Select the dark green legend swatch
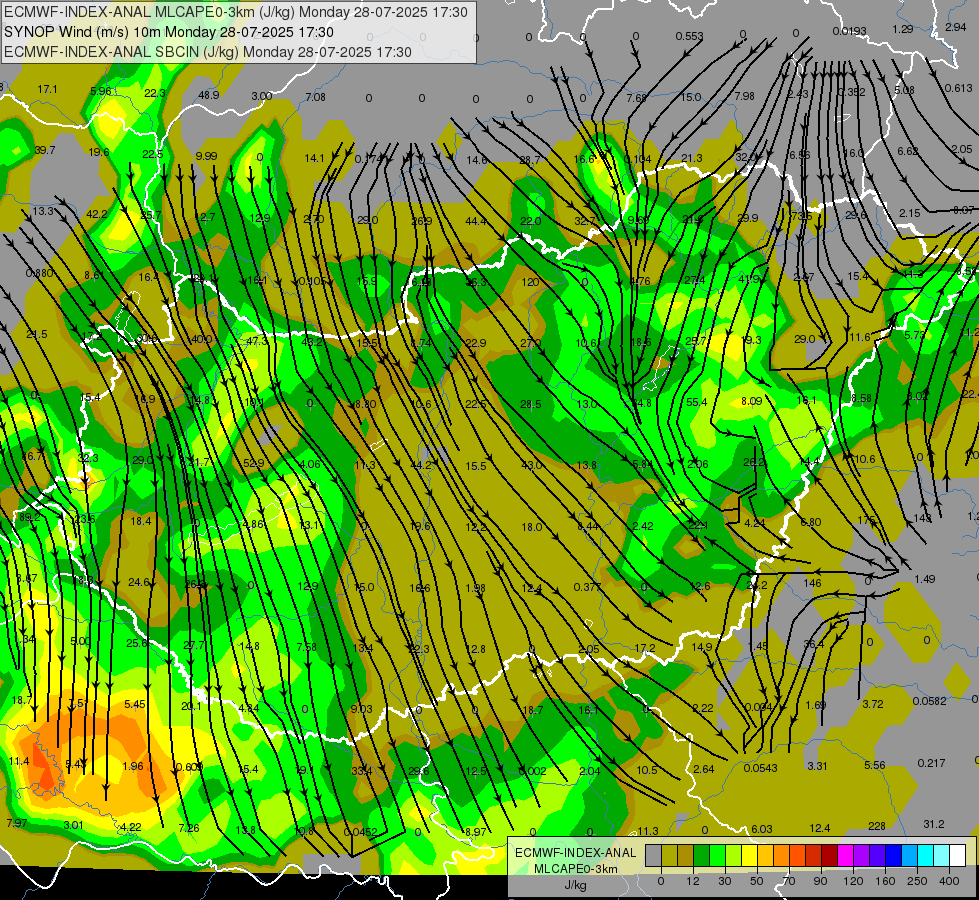979x900 pixels. 702,855
